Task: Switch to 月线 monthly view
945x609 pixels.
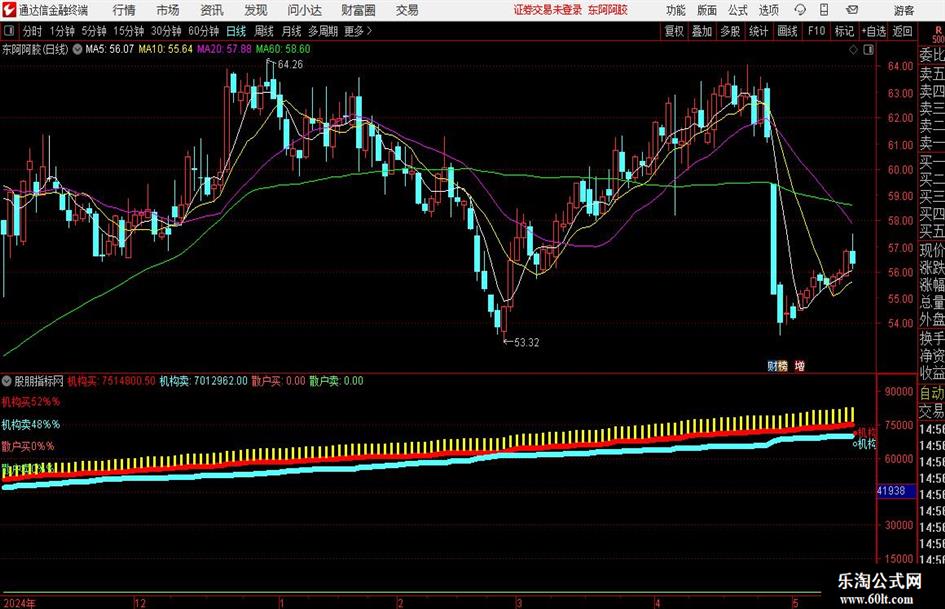Action: (291, 31)
